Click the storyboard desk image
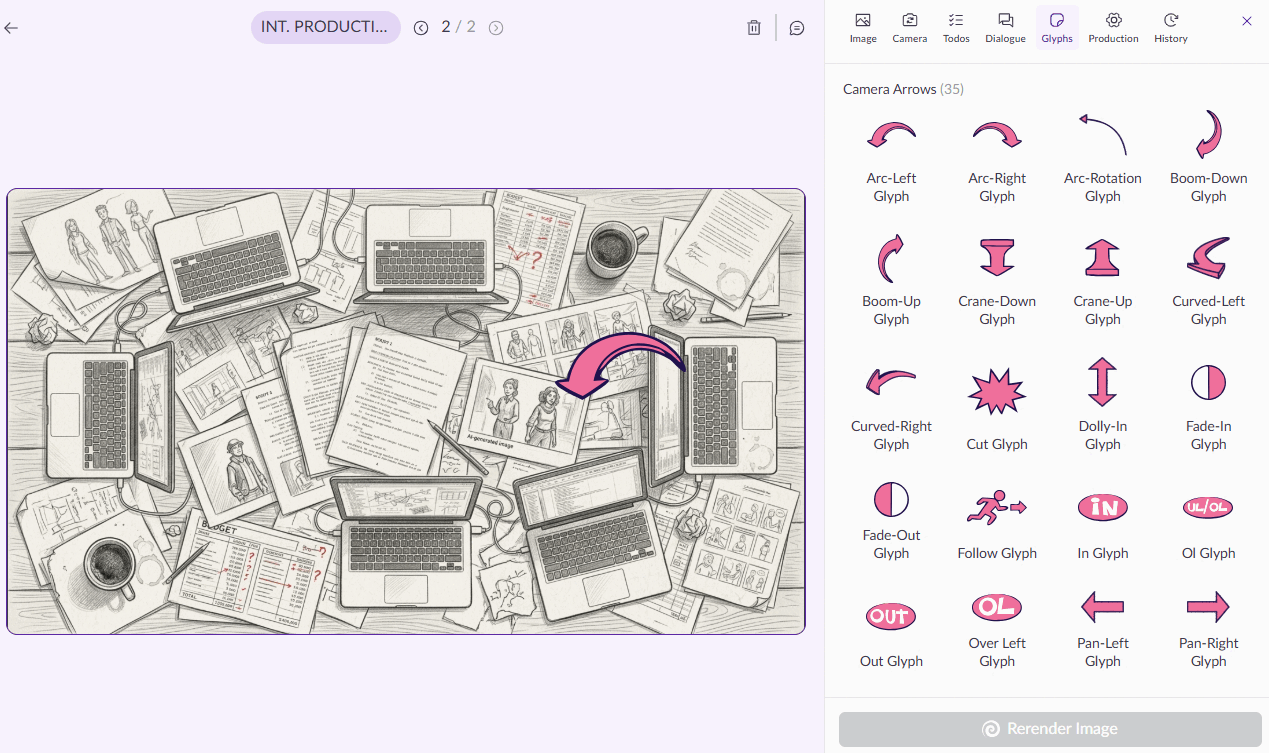Image resolution: width=1269 pixels, height=753 pixels. pyautogui.click(x=406, y=412)
